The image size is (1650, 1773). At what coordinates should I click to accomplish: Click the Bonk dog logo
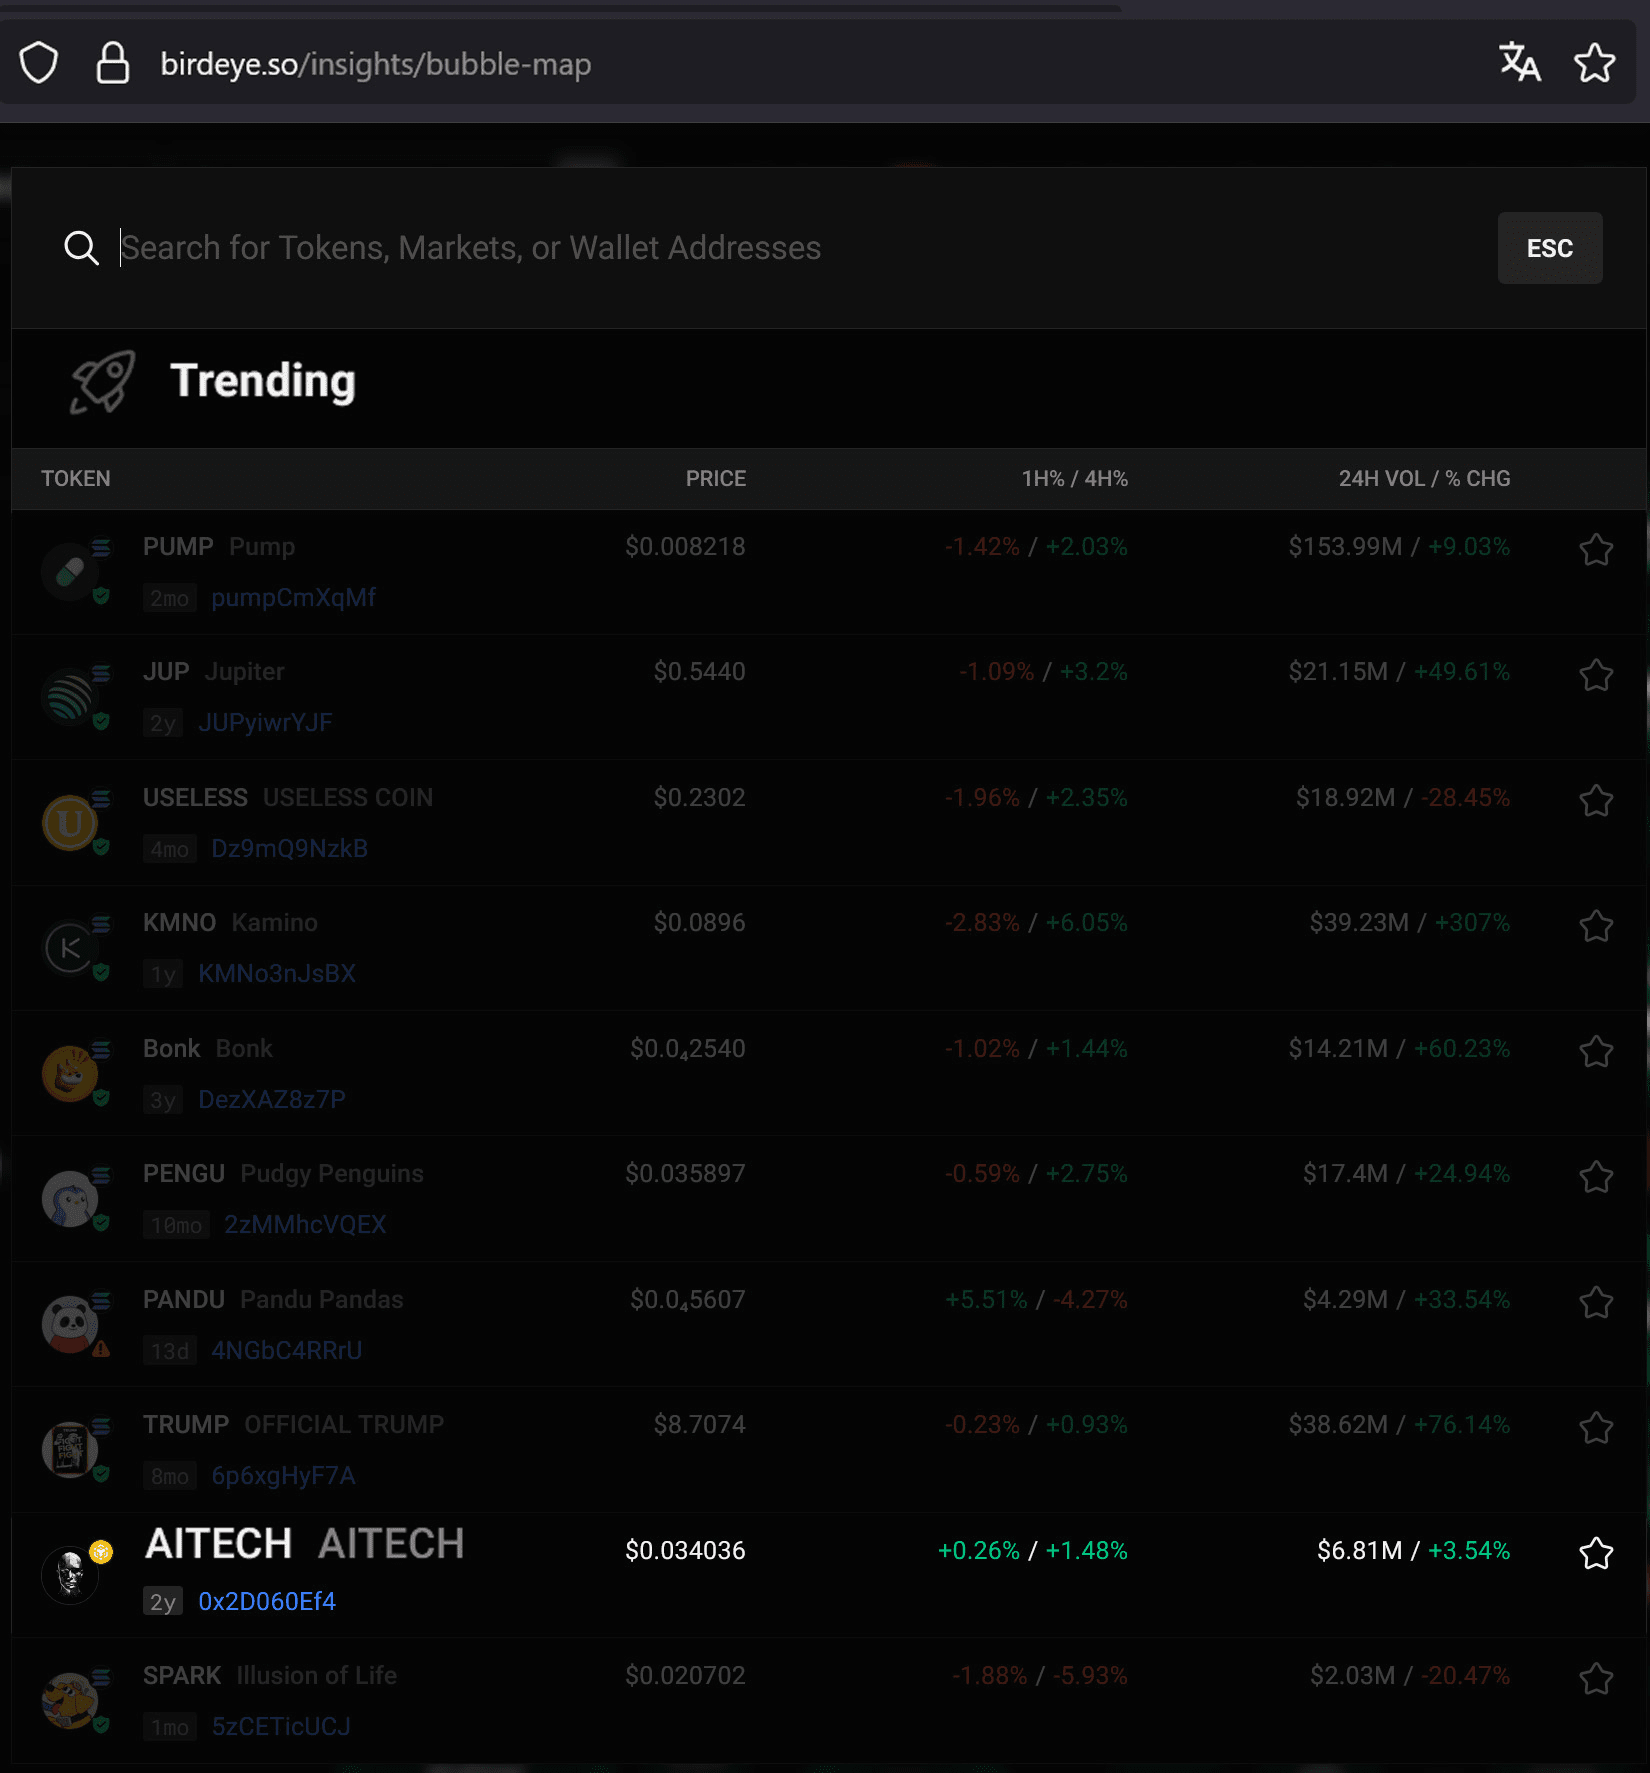click(70, 1074)
